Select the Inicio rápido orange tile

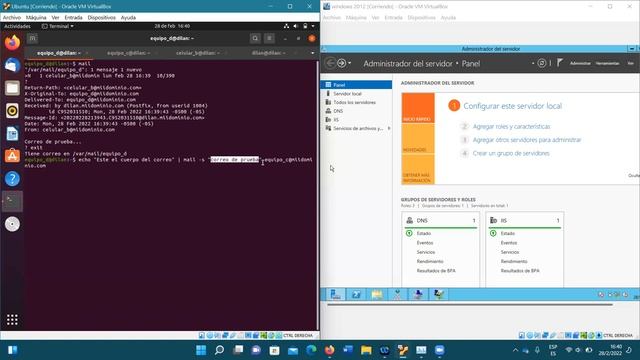[418, 108]
